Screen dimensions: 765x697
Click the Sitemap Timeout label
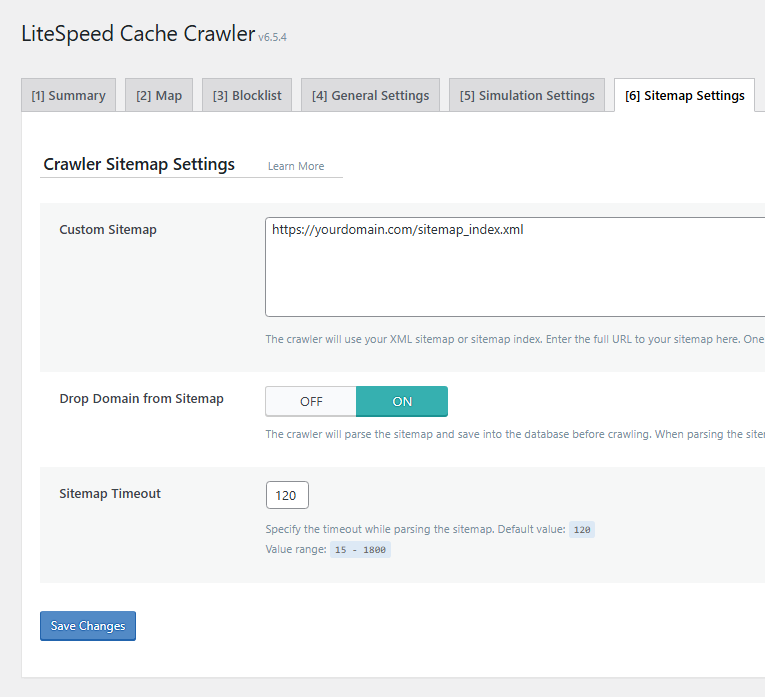coord(110,494)
